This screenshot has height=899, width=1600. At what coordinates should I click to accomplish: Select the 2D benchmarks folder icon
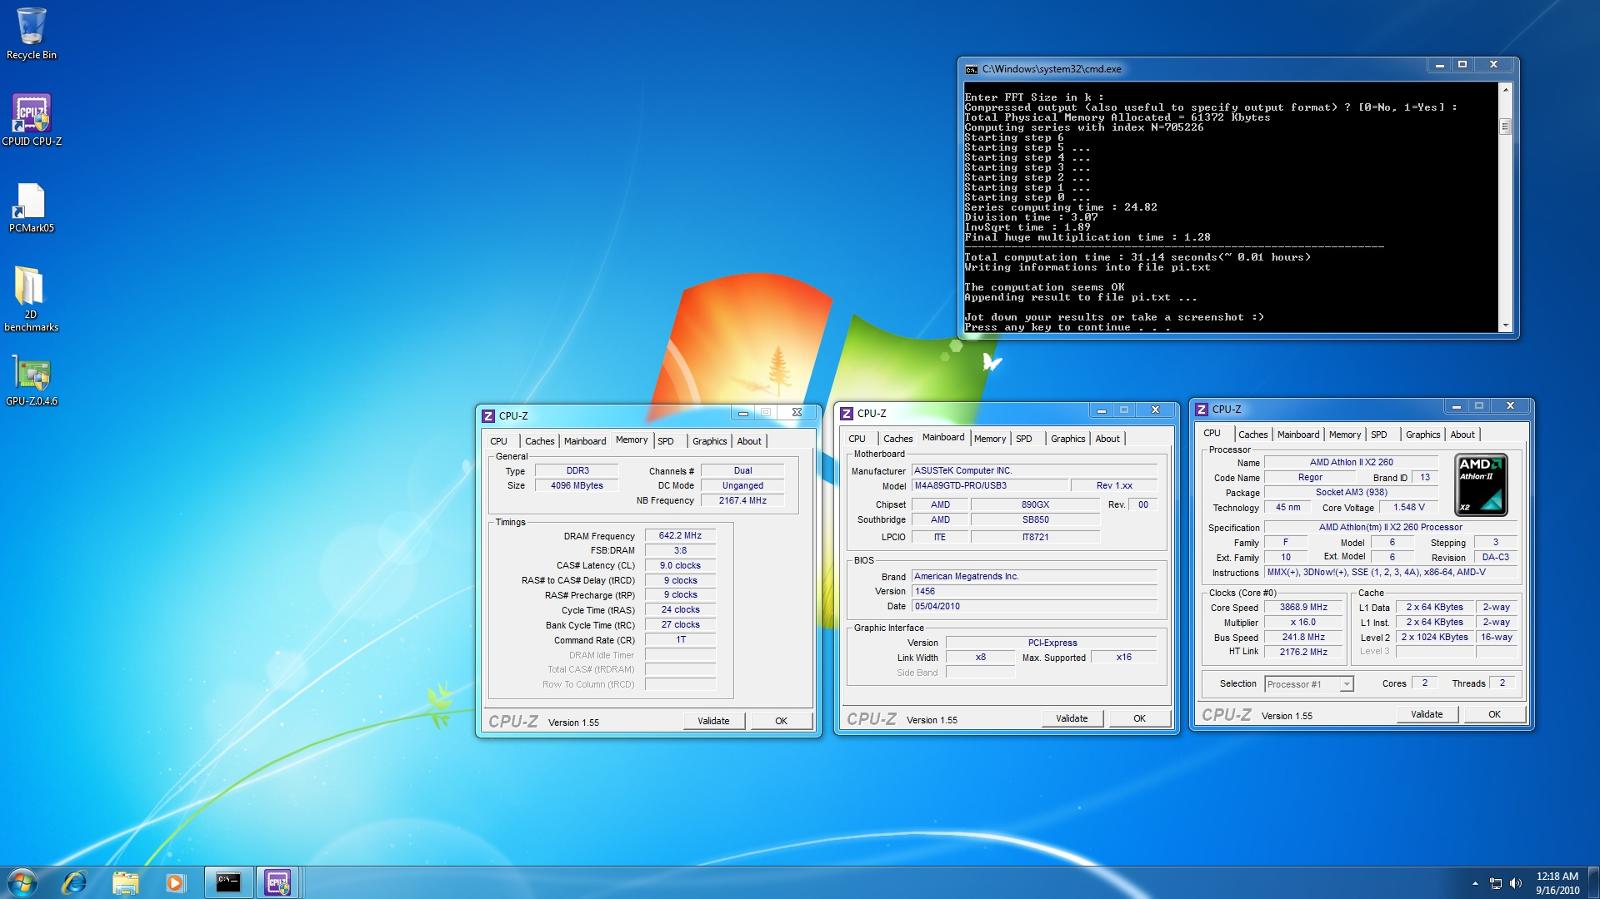pyautogui.click(x=31, y=298)
